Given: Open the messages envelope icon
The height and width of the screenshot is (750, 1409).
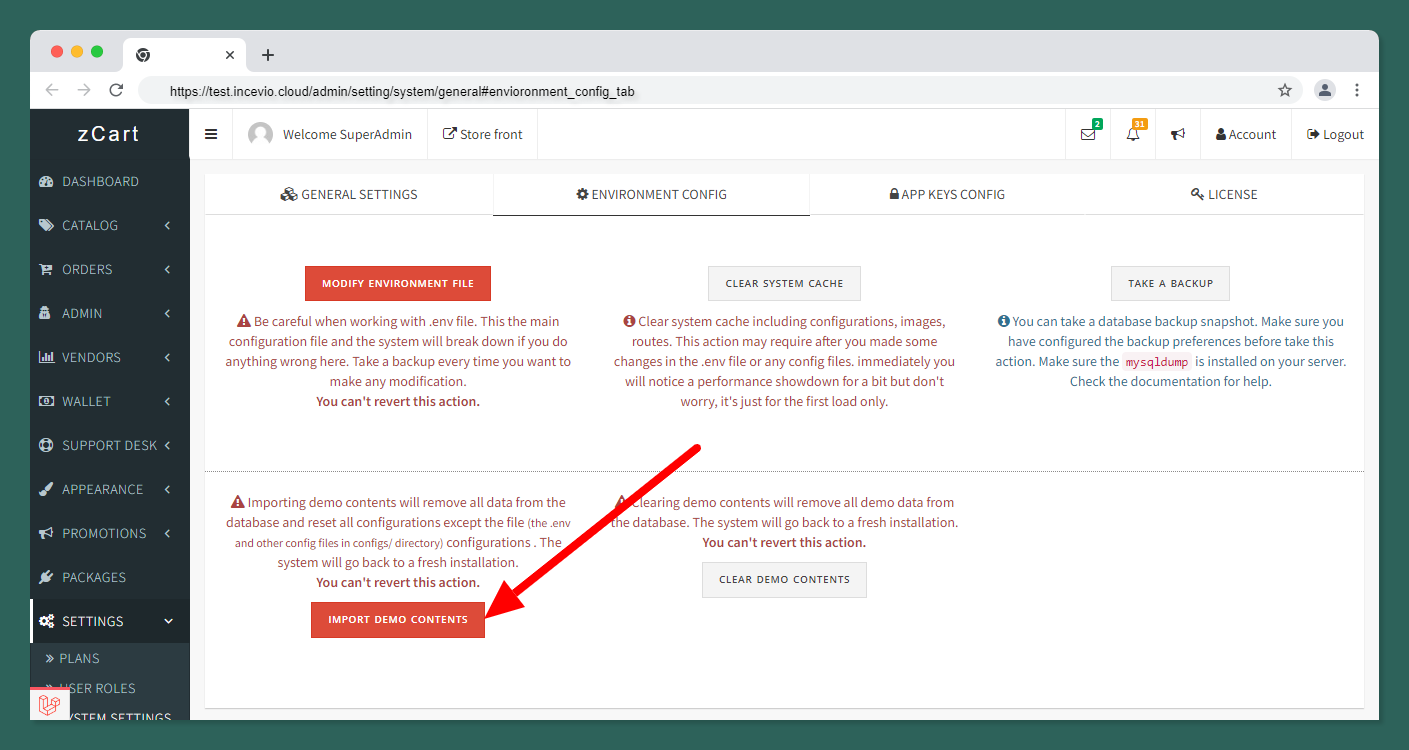Looking at the screenshot, I should (x=1088, y=134).
